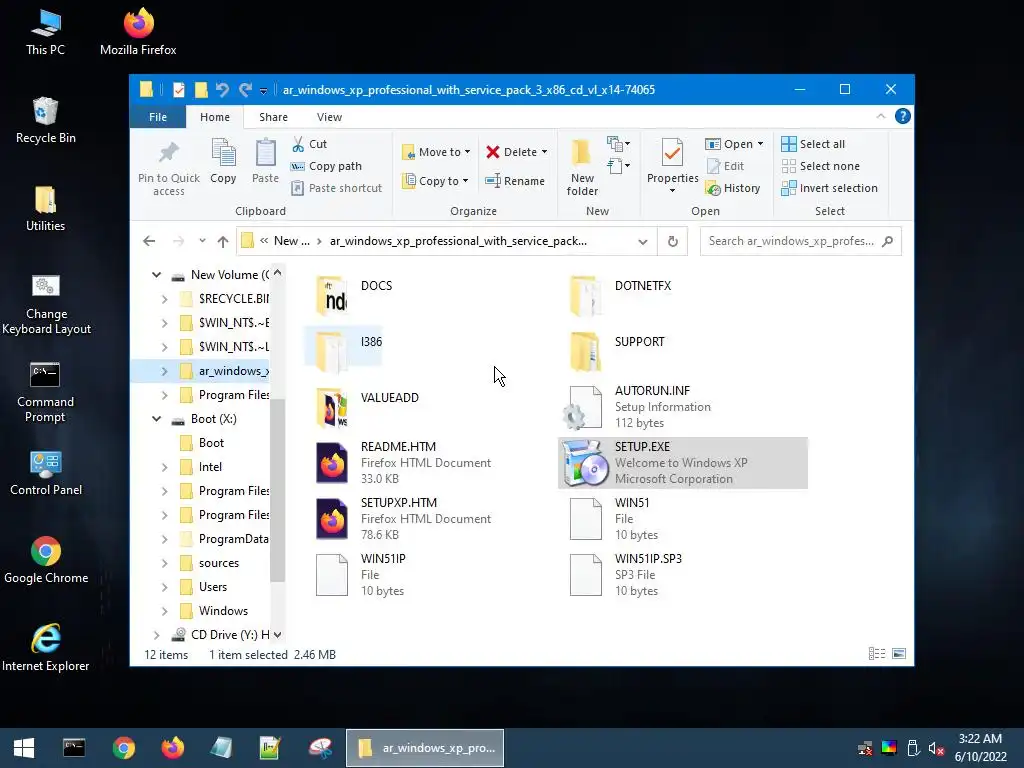Open file History in ribbon
The image size is (1024, 768).
[x=733, y=188]
